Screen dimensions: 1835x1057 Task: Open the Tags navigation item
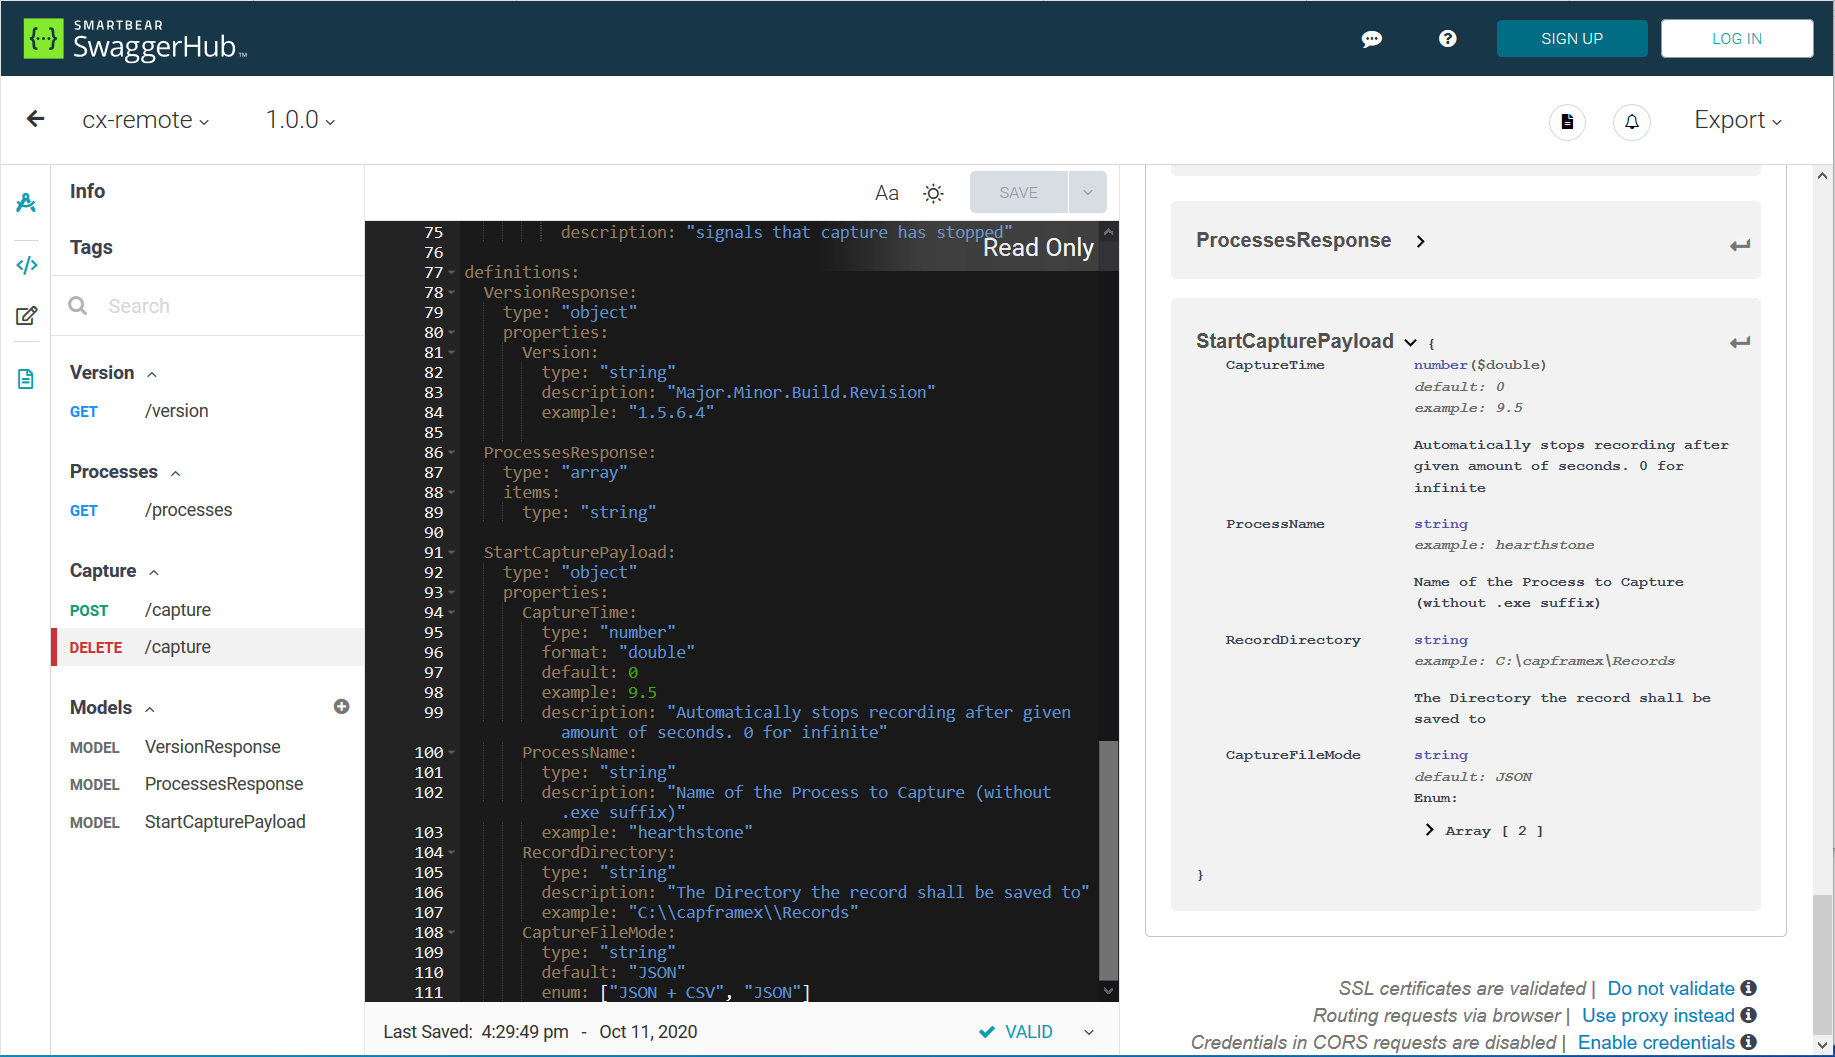(x=91, y=247)
